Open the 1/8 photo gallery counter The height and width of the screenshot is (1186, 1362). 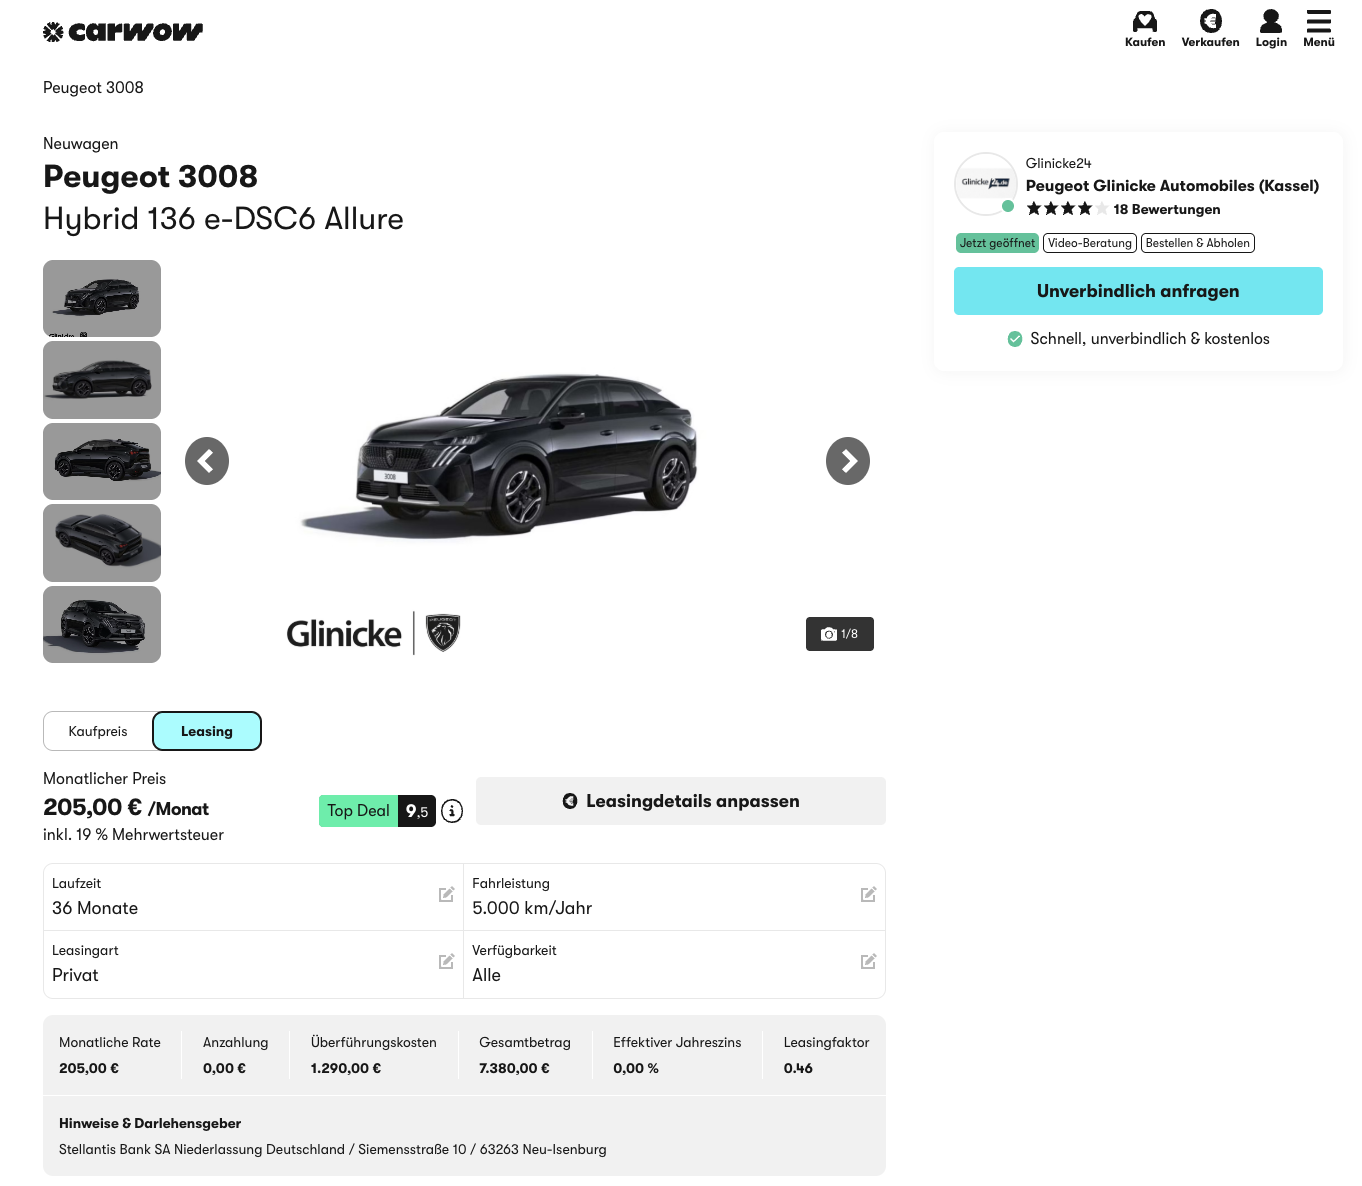coord(839,634)
